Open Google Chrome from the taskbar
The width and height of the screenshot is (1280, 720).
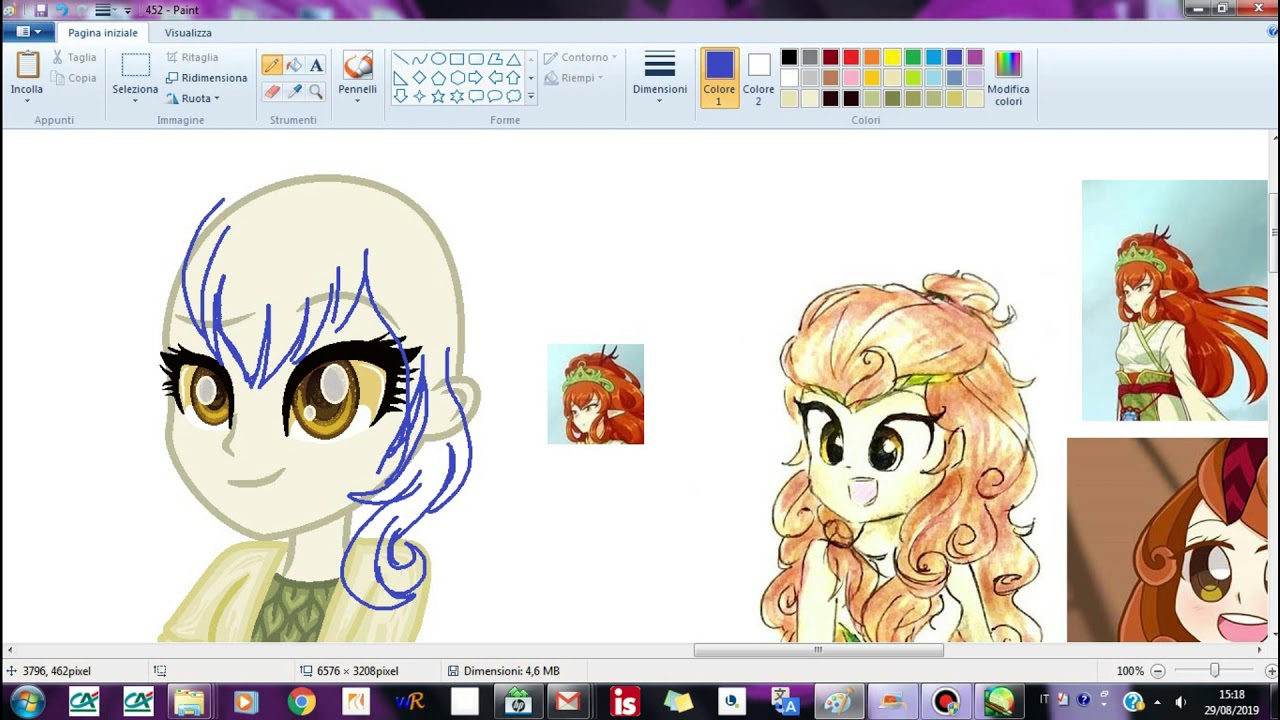pyautogui.click(x=301, y=702)
